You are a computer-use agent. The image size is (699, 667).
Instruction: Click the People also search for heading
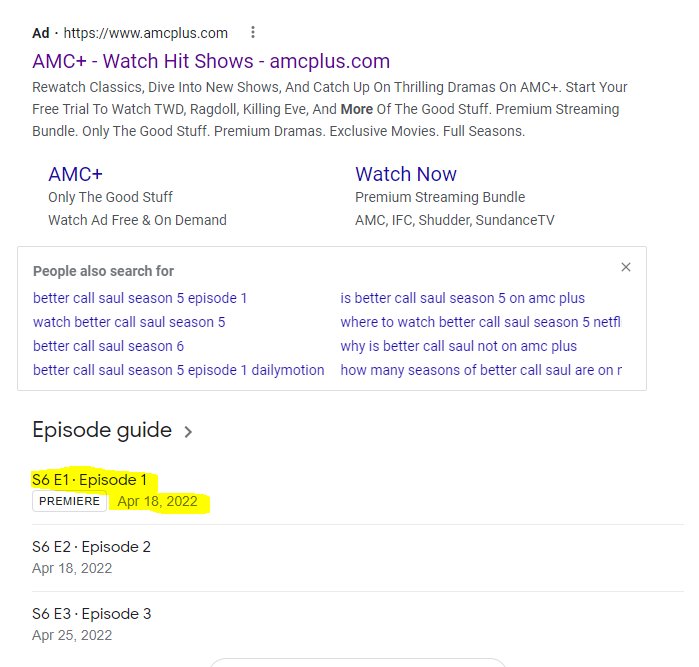coord(103,271)
